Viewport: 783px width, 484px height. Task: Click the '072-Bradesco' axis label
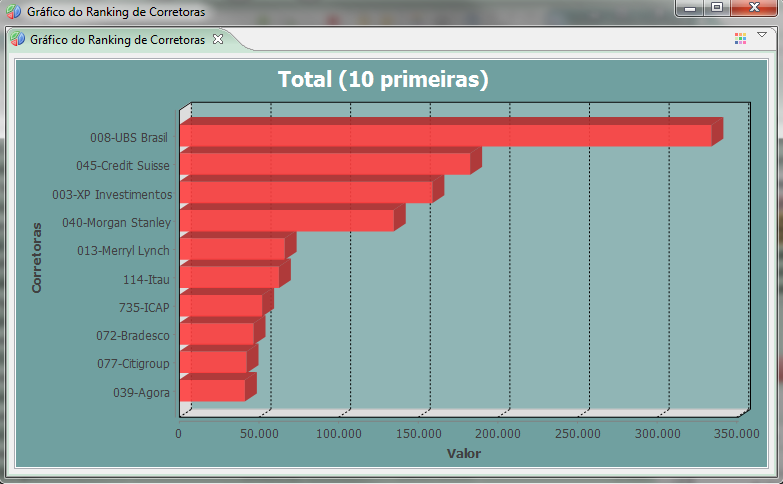[133, 335]
